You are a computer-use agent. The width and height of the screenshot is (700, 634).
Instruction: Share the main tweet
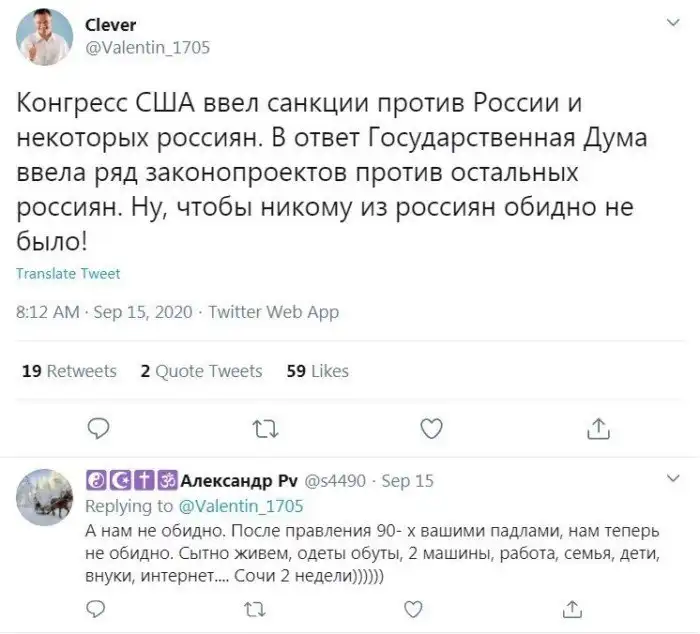tap(598, 429)
